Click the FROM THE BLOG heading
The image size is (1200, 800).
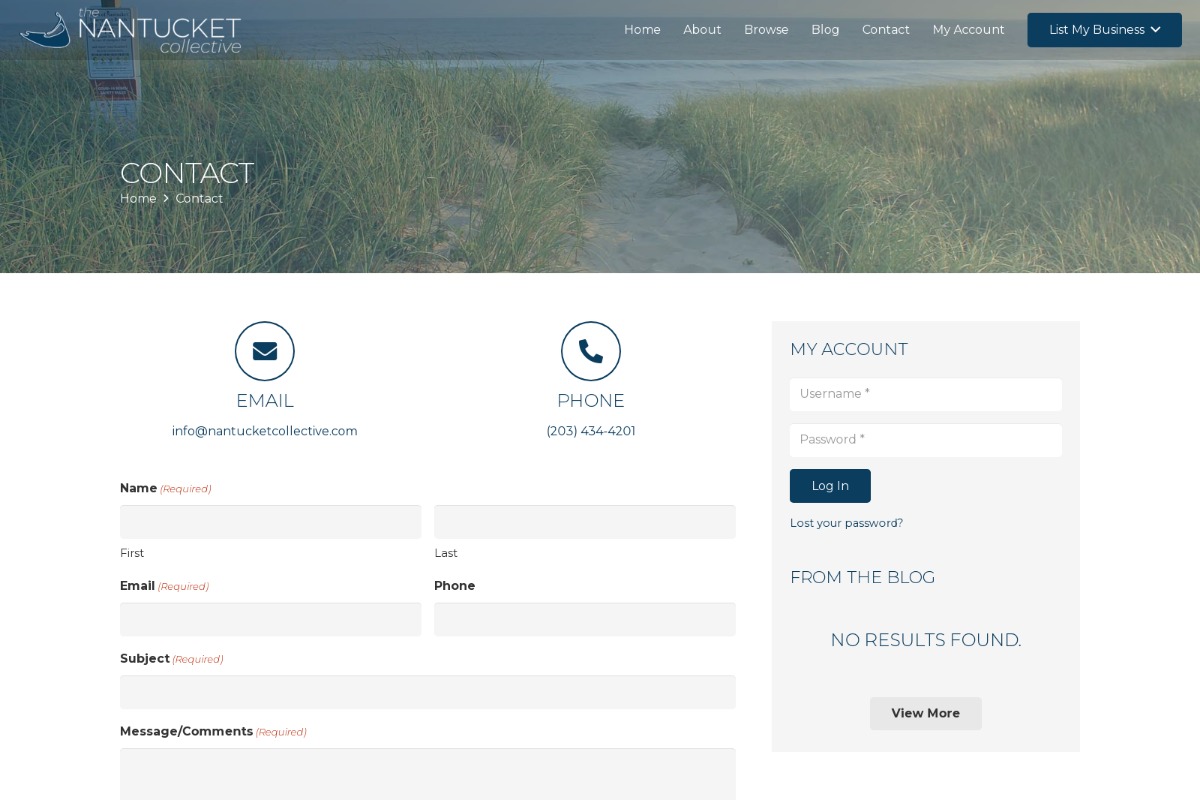point(863,577)
